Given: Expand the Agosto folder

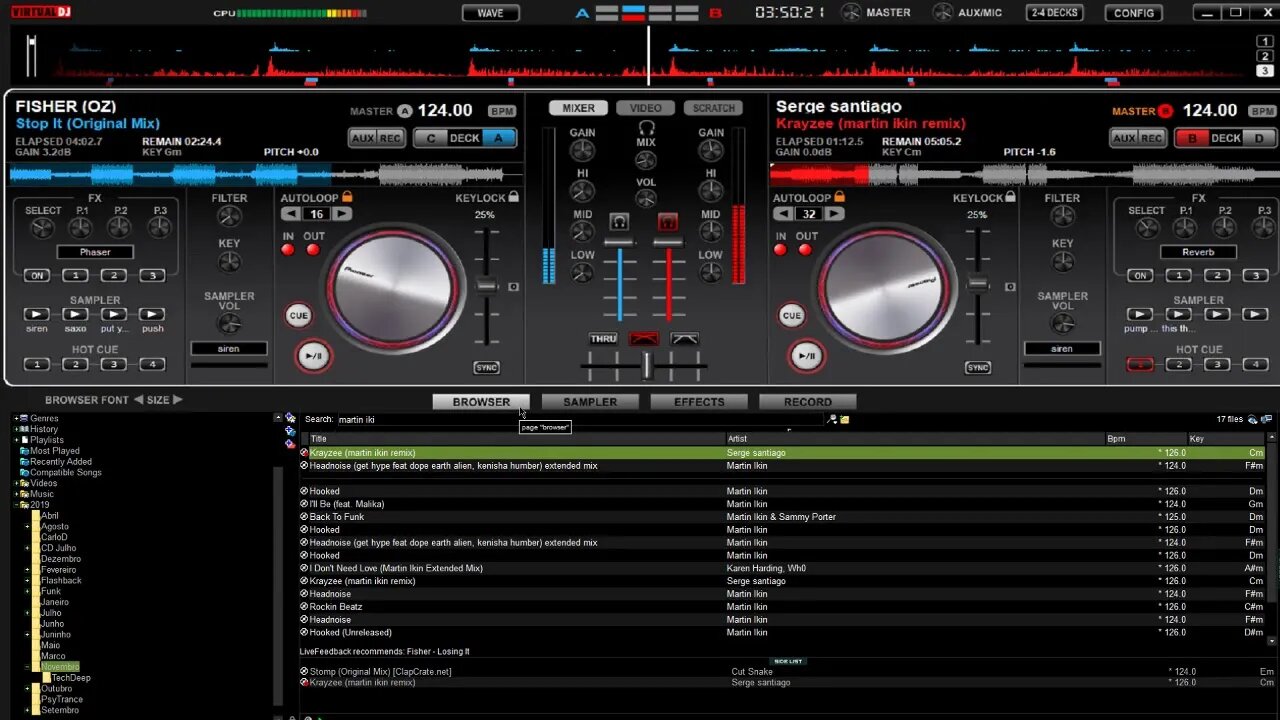Looking at the screenshot, I should (28, 527).
